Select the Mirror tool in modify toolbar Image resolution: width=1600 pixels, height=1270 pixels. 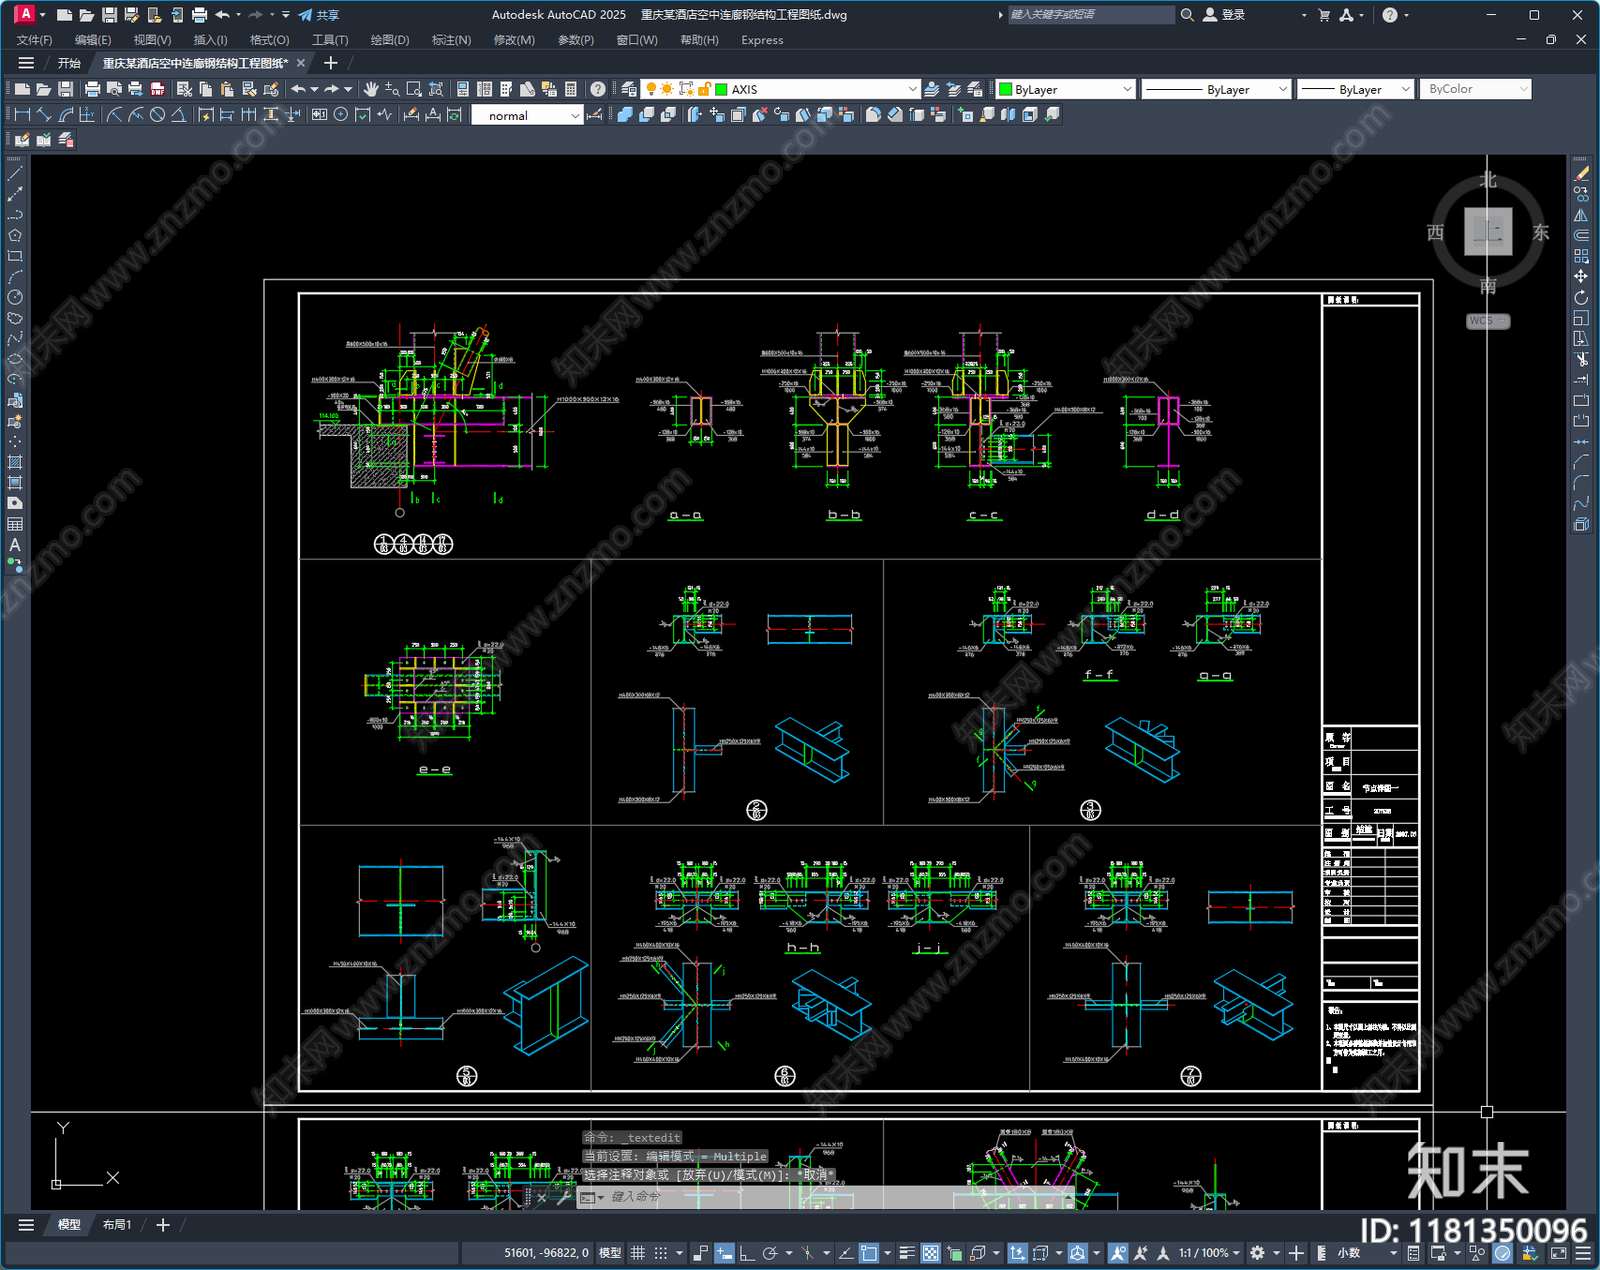tap(1581, 215)
